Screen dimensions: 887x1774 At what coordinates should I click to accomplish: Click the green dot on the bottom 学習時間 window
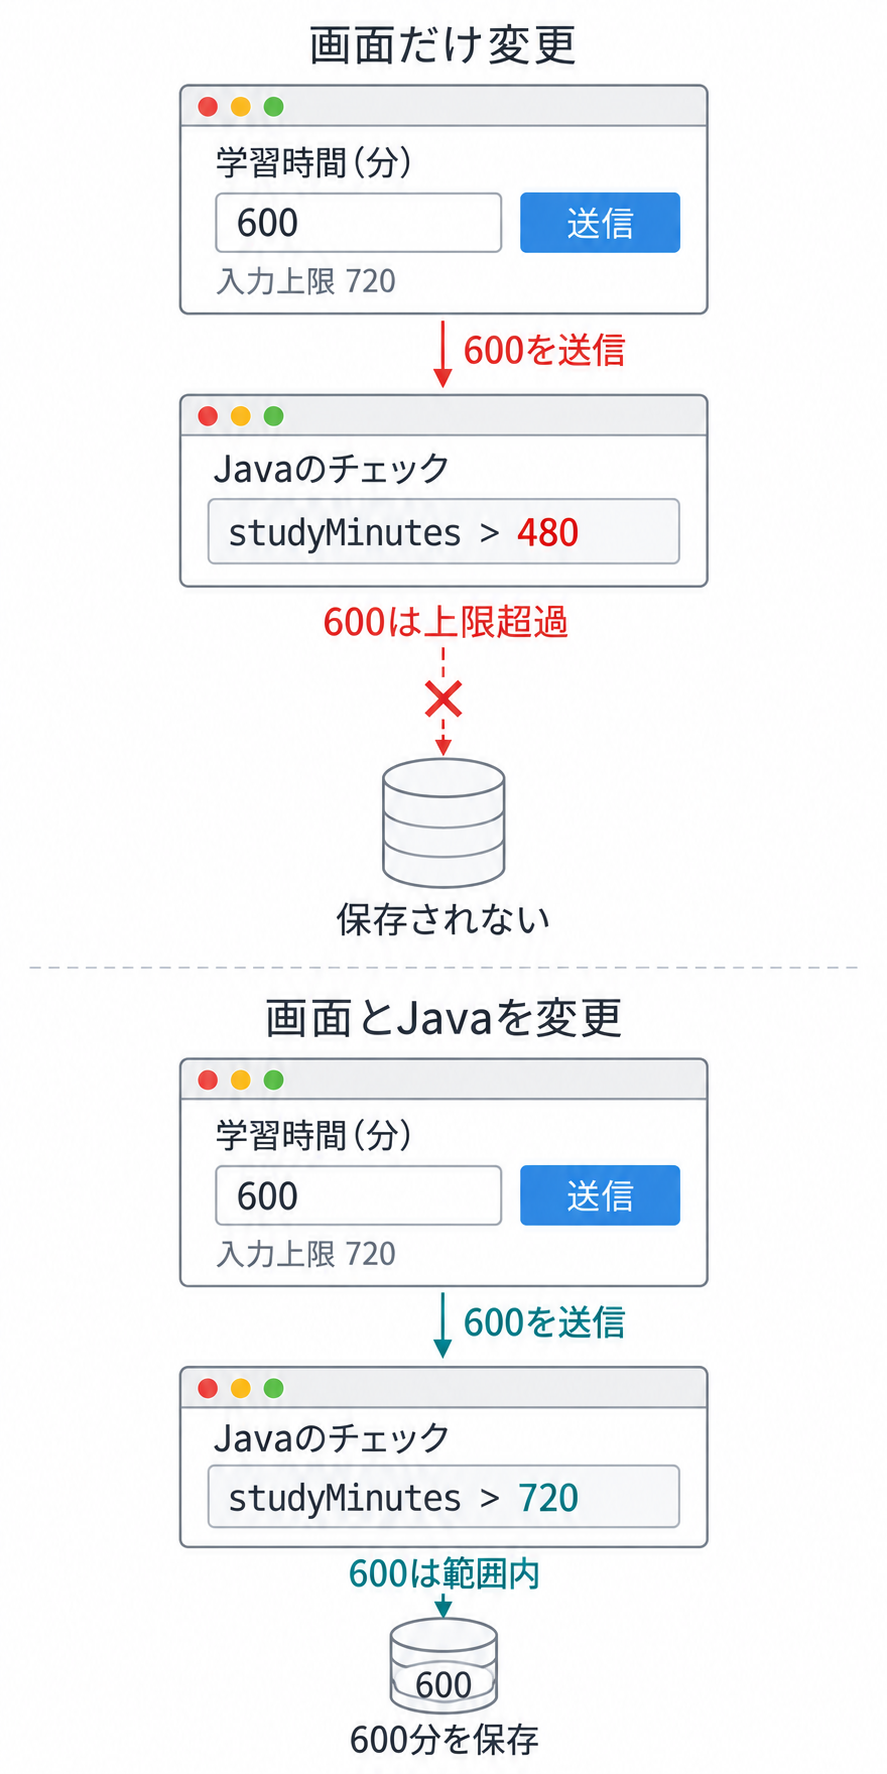273,1080
